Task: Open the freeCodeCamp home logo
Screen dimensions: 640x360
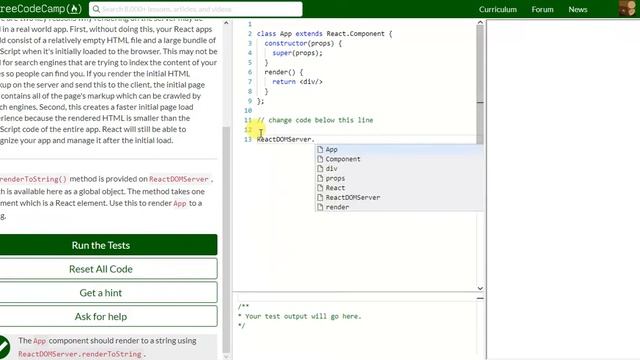Action: pyautogui.click(x=40, y=9)
